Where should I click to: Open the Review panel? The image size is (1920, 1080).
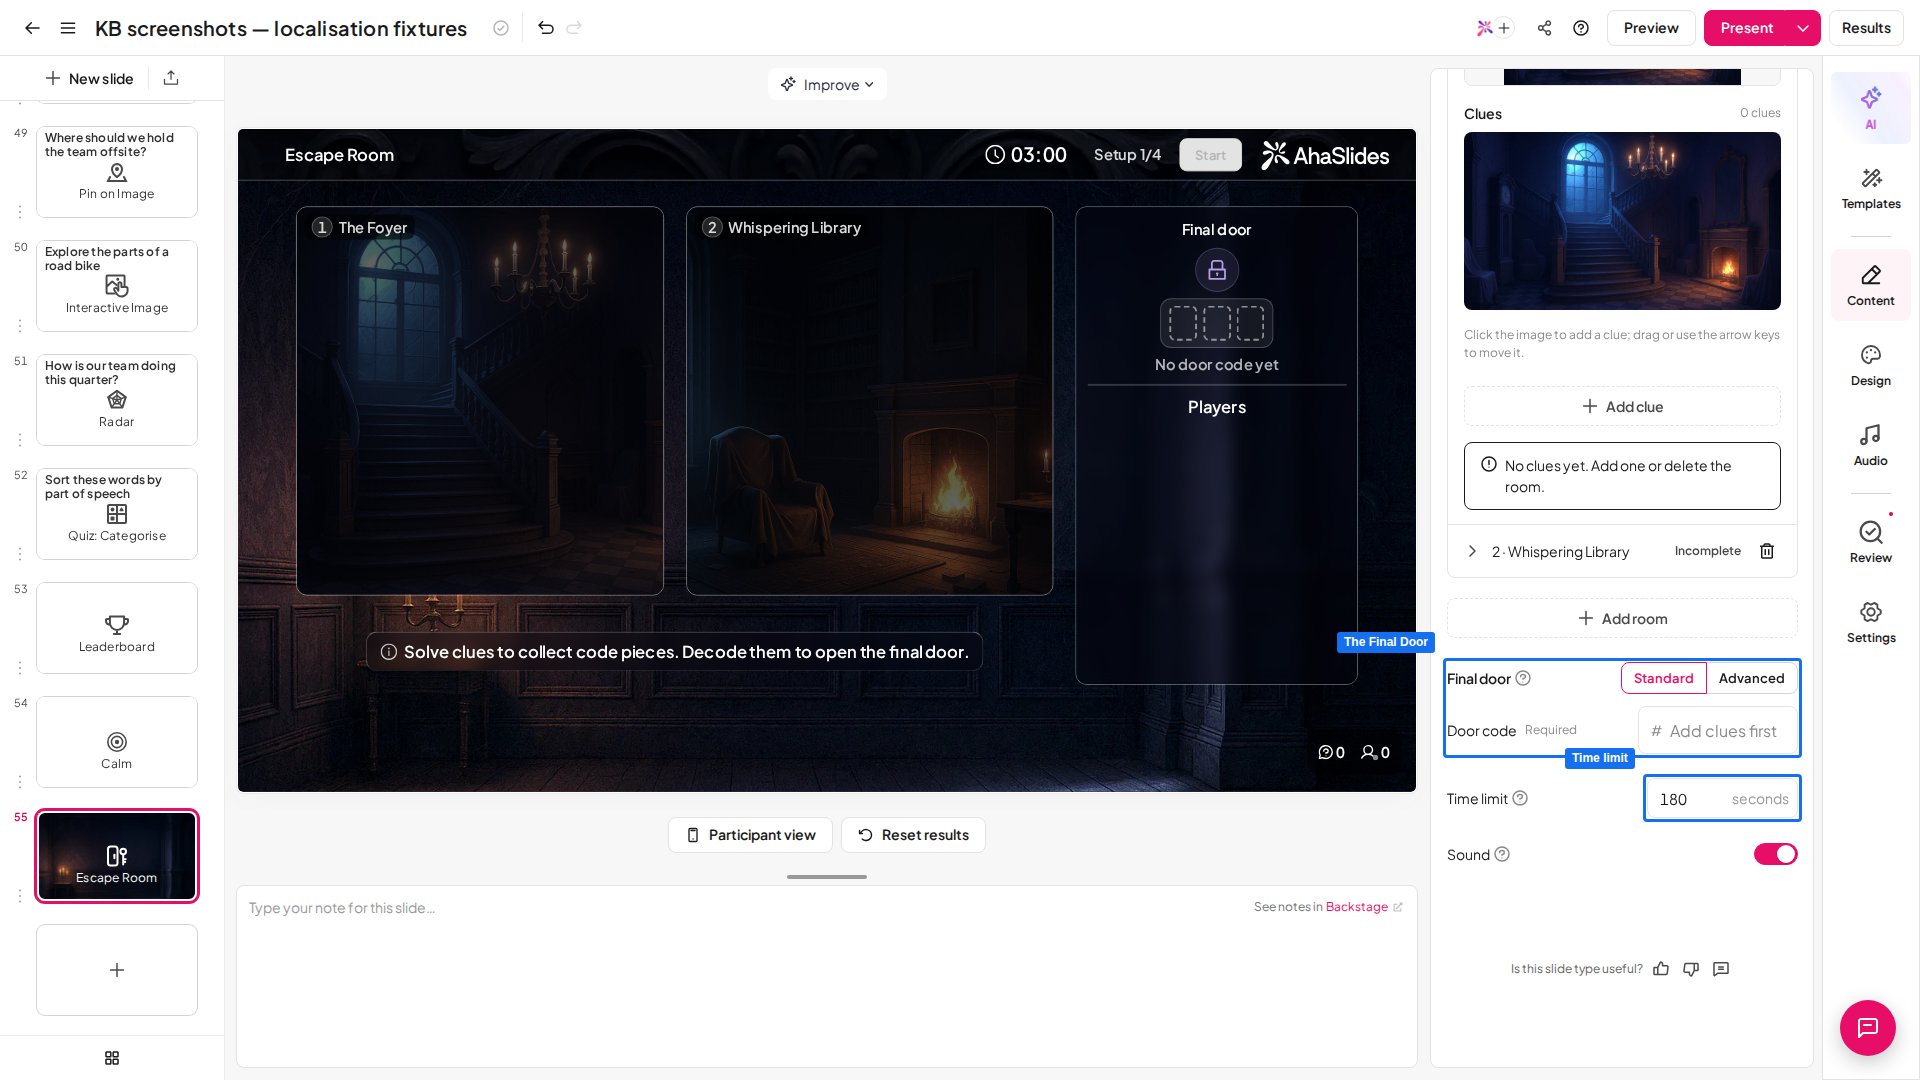1870,543
